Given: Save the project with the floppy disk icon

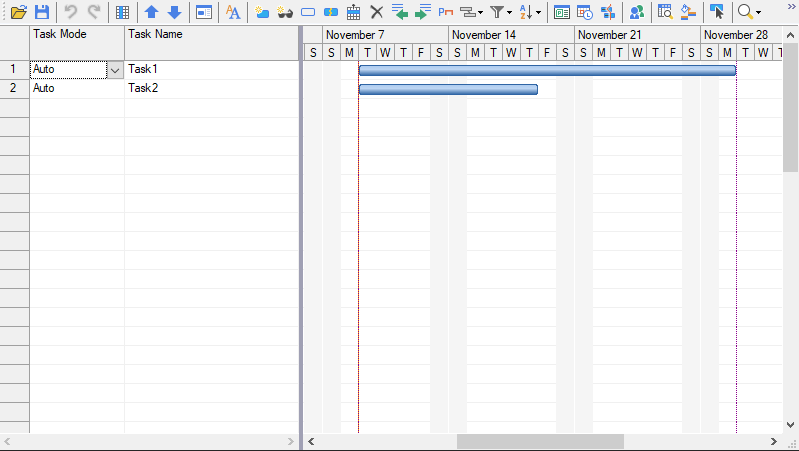Looking at the screenshot, I should (x=41, y=12).
